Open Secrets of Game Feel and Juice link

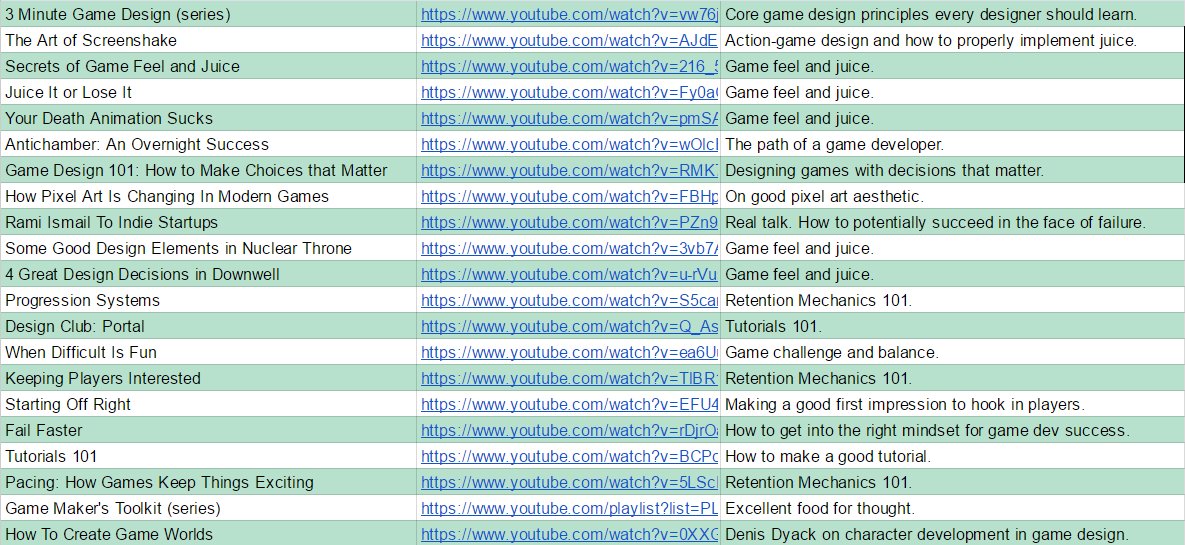point(569,67)
